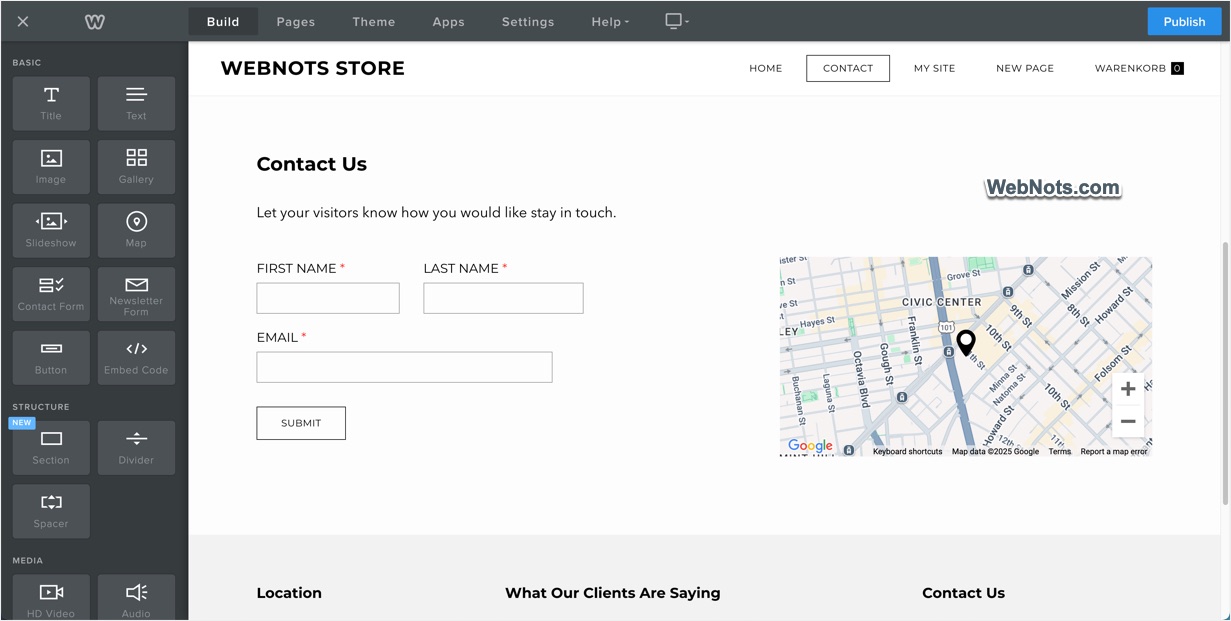
Task: Choose the Divider element
Action: point(136,447)
